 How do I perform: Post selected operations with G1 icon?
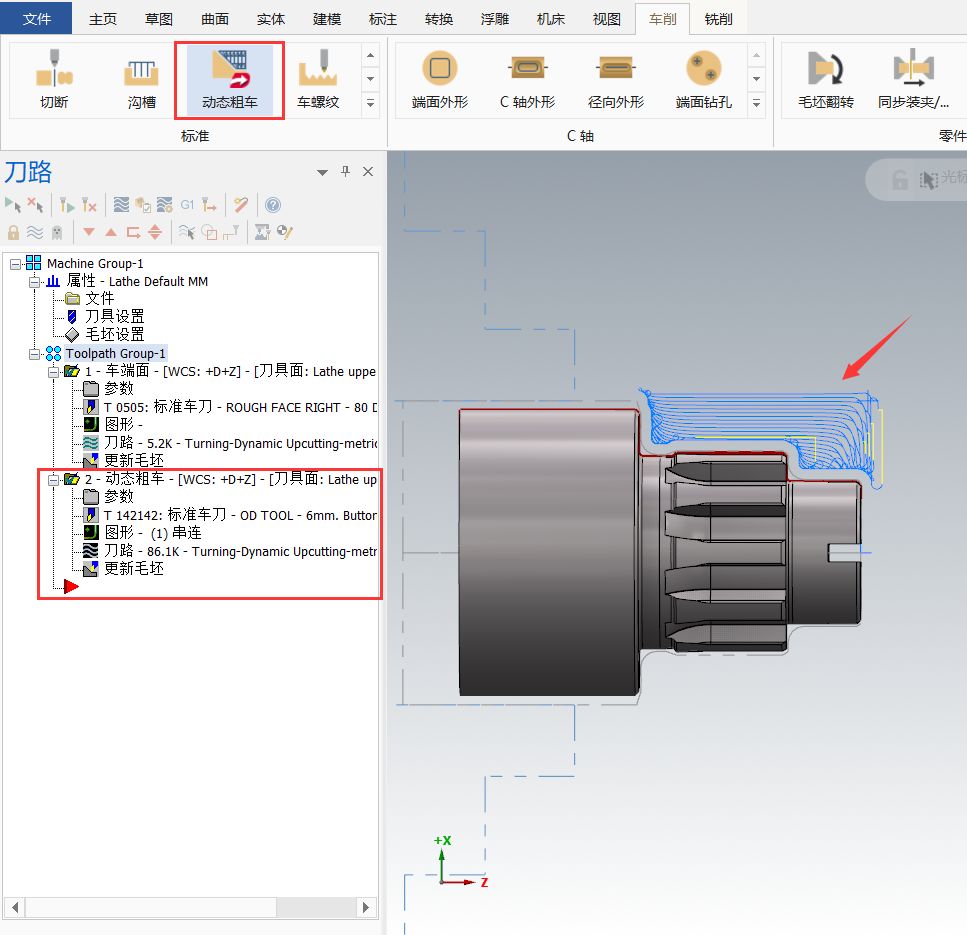(x=187, y=205)
